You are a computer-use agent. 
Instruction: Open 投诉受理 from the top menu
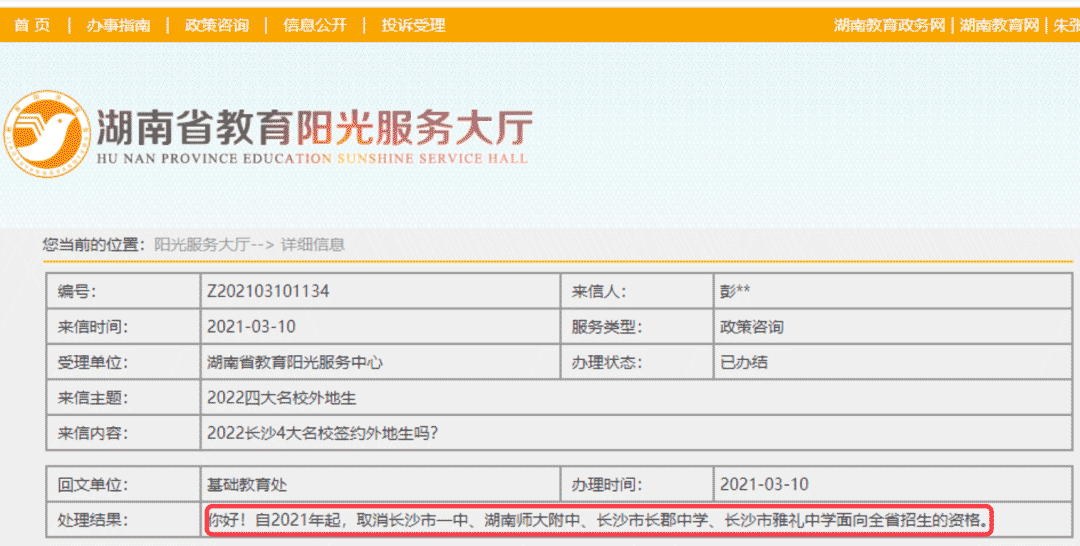pos(414,25)
